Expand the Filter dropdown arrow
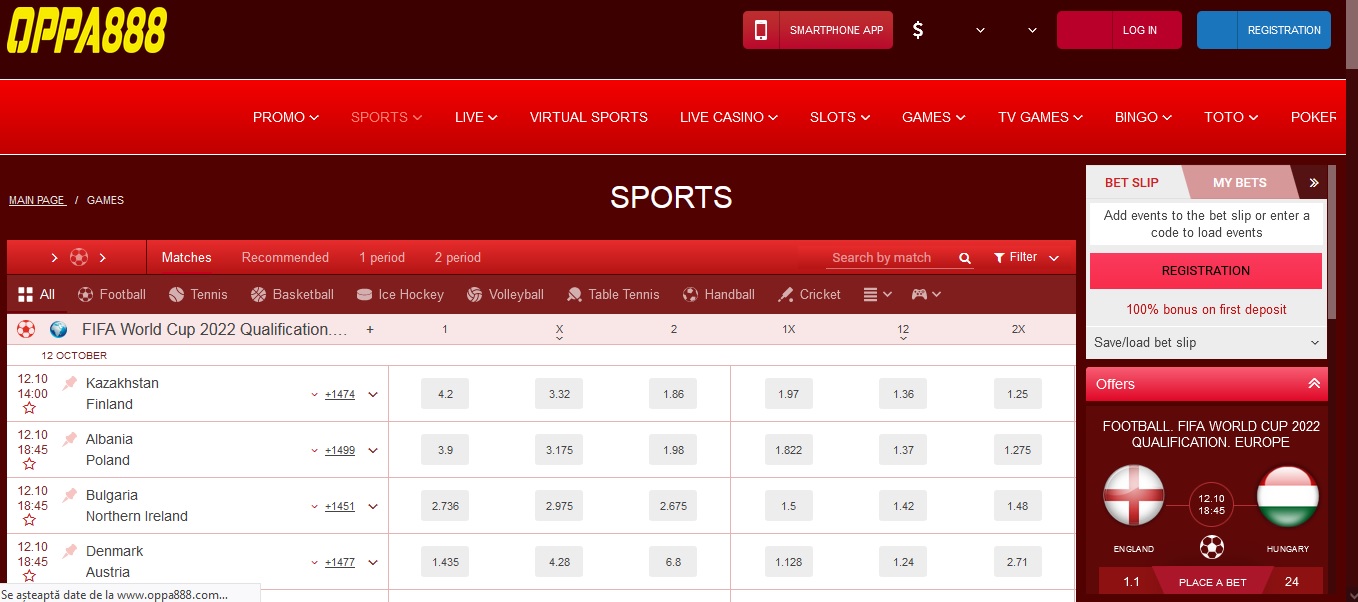This screenshot has width=1358, height=602. [1054, 258]
